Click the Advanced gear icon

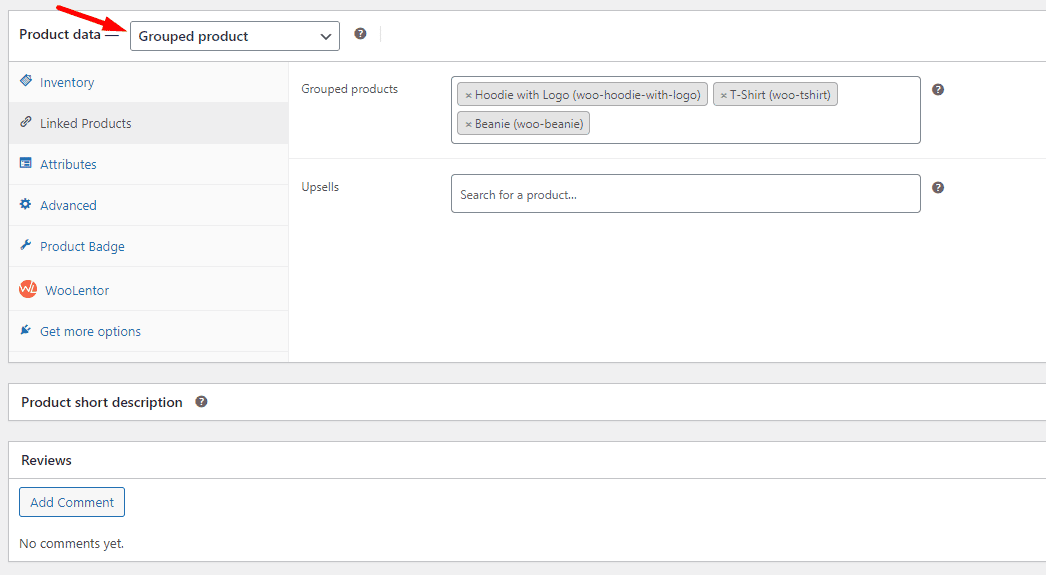coord(26,204)
